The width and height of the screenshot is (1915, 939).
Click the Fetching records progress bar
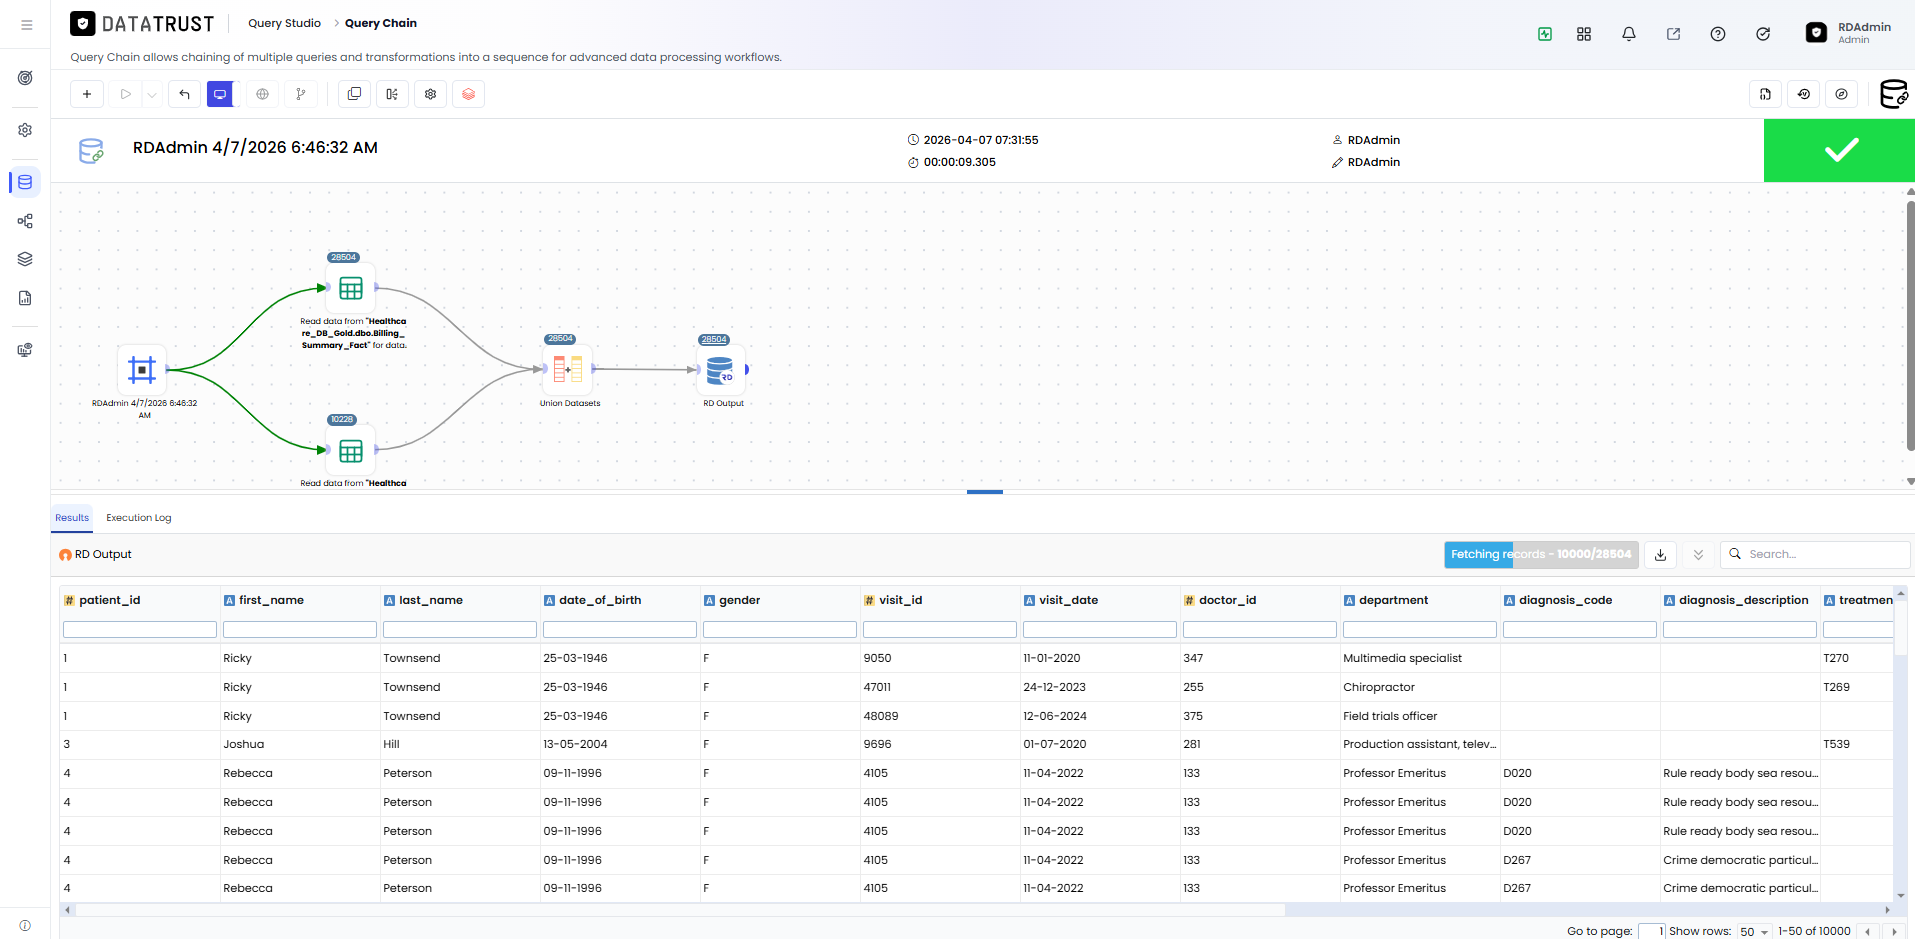(1541, 554)
